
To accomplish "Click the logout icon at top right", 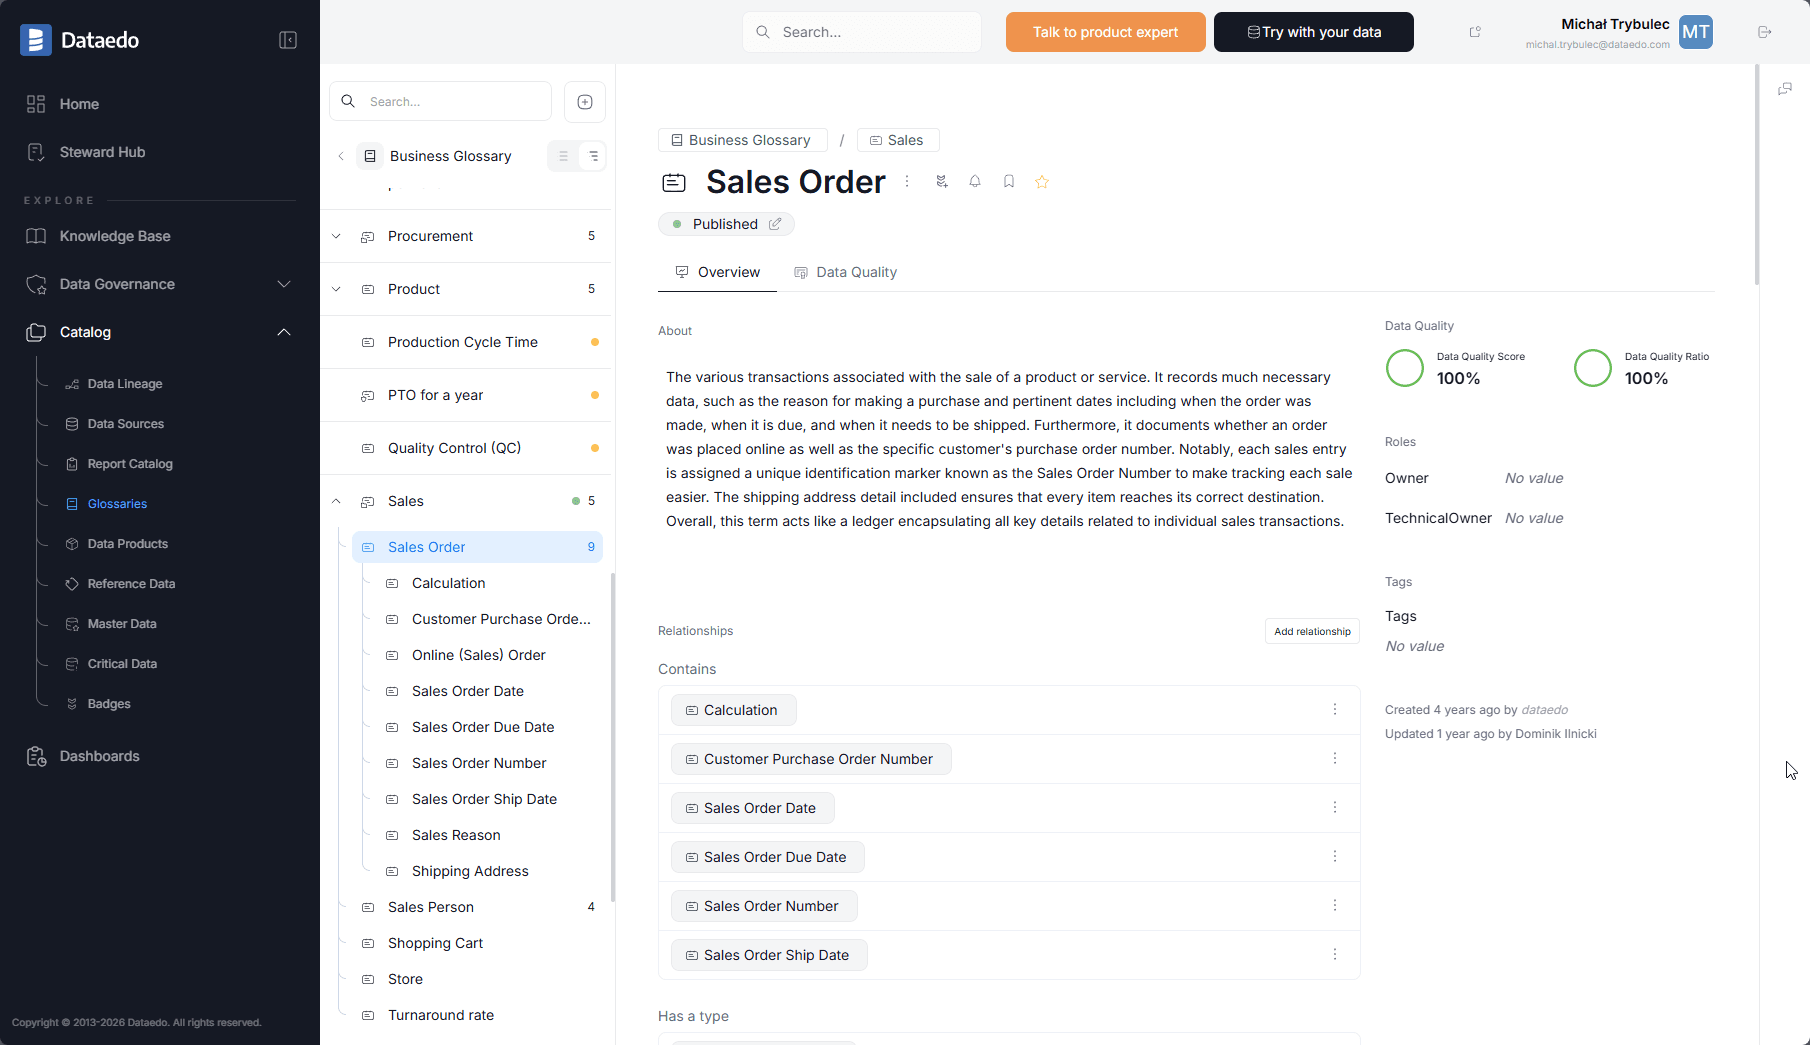I will coord(1765,32).
